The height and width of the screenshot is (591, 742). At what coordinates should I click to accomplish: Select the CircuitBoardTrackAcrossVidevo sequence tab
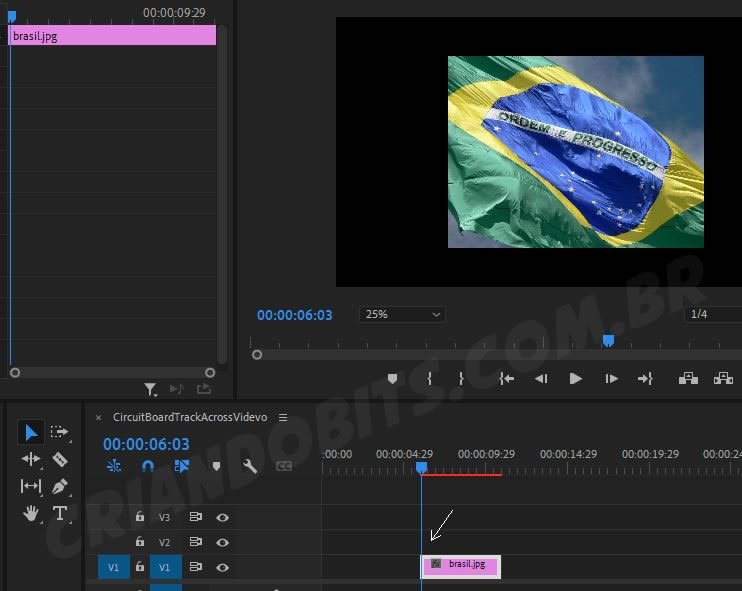tap(190, 417)
